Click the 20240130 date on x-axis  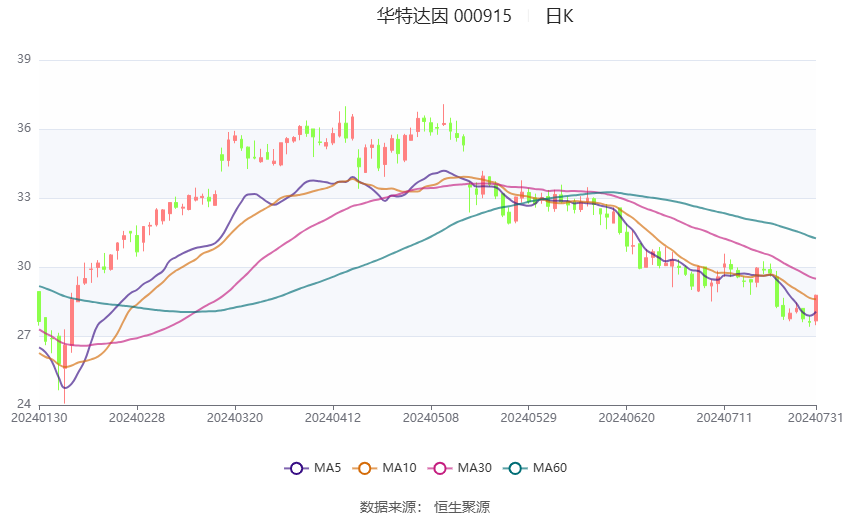click(x=39, y=417)
